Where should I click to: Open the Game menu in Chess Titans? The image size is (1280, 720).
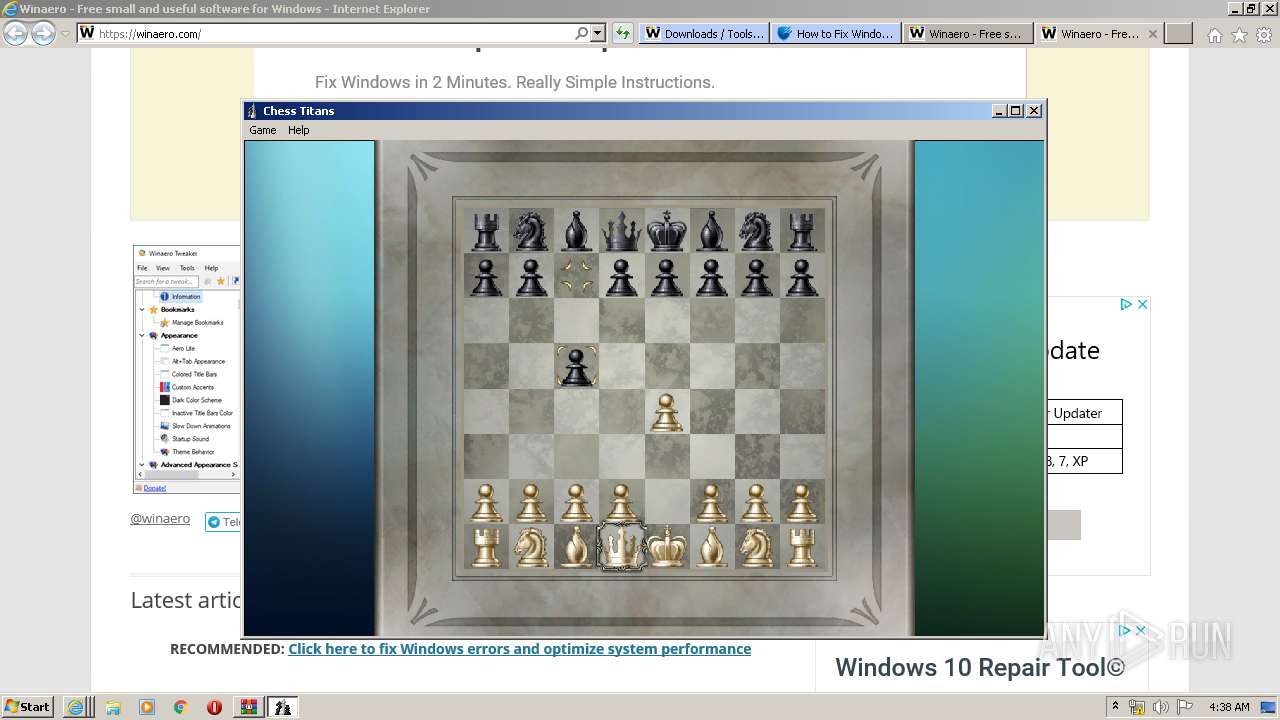(x=263, y=130)
